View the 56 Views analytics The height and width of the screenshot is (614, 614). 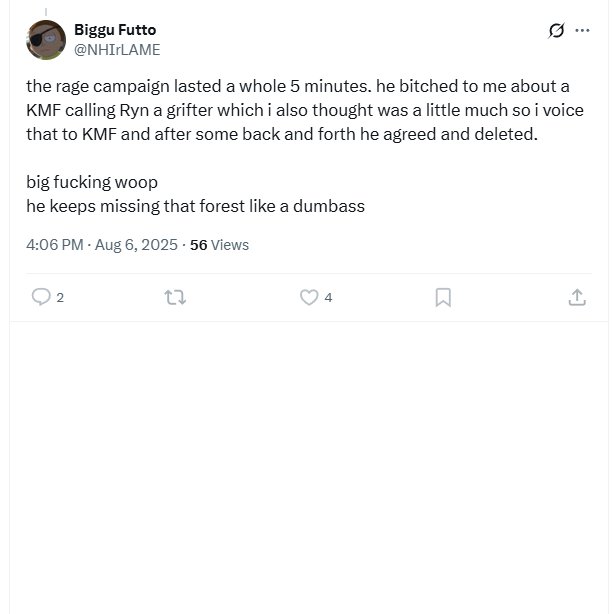tap(219, 245)
